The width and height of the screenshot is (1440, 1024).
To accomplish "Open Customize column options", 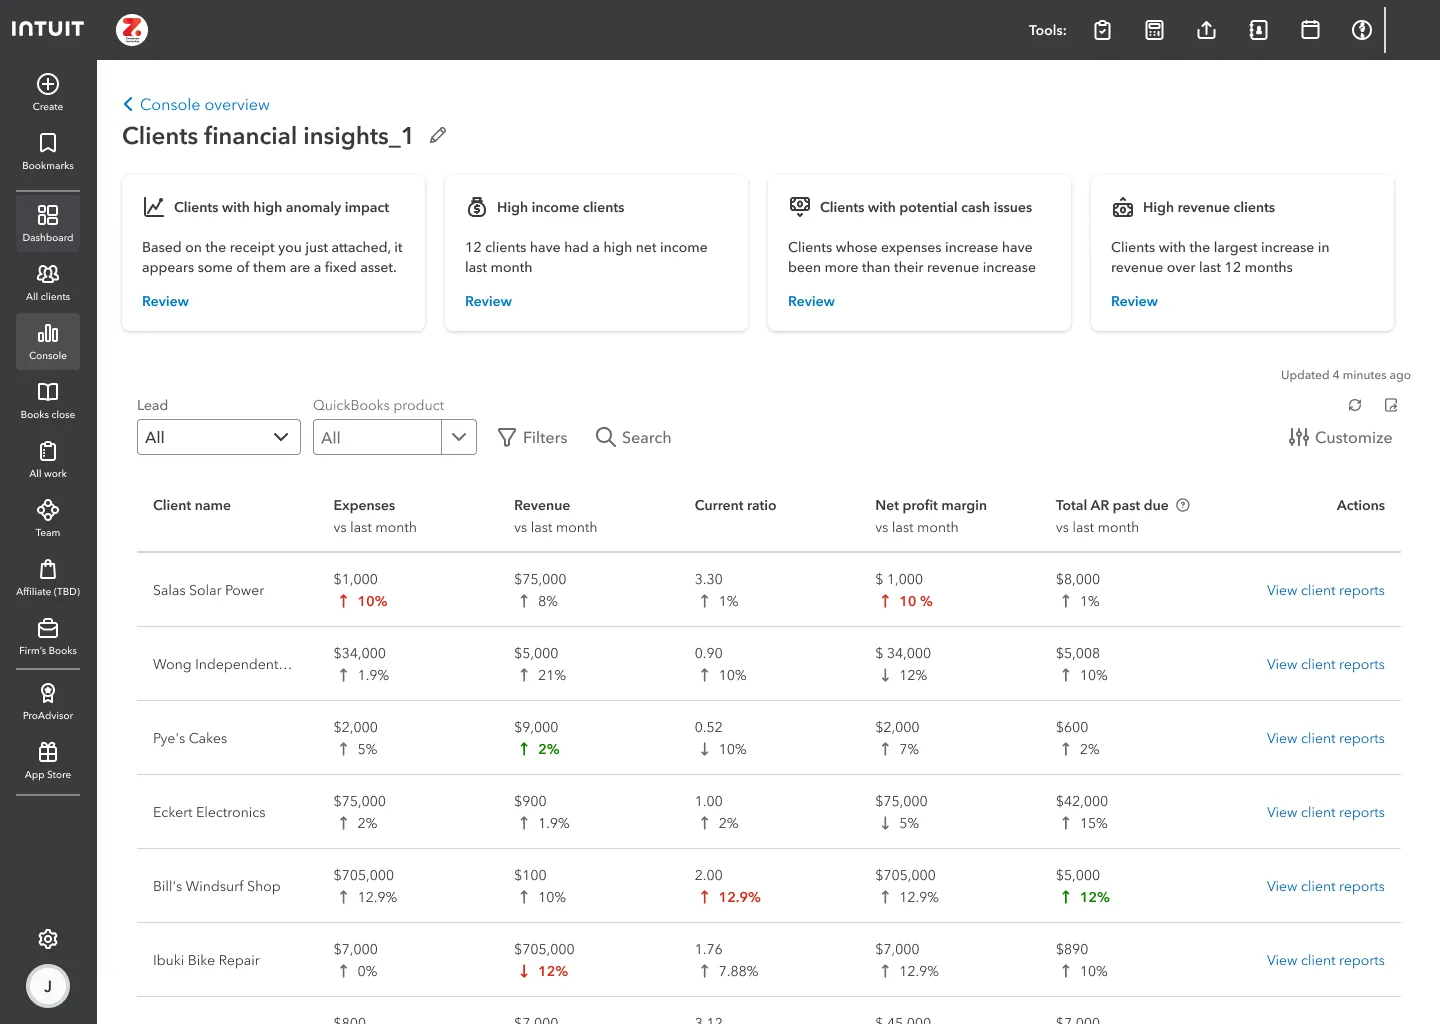I will tap(1340, 437).
